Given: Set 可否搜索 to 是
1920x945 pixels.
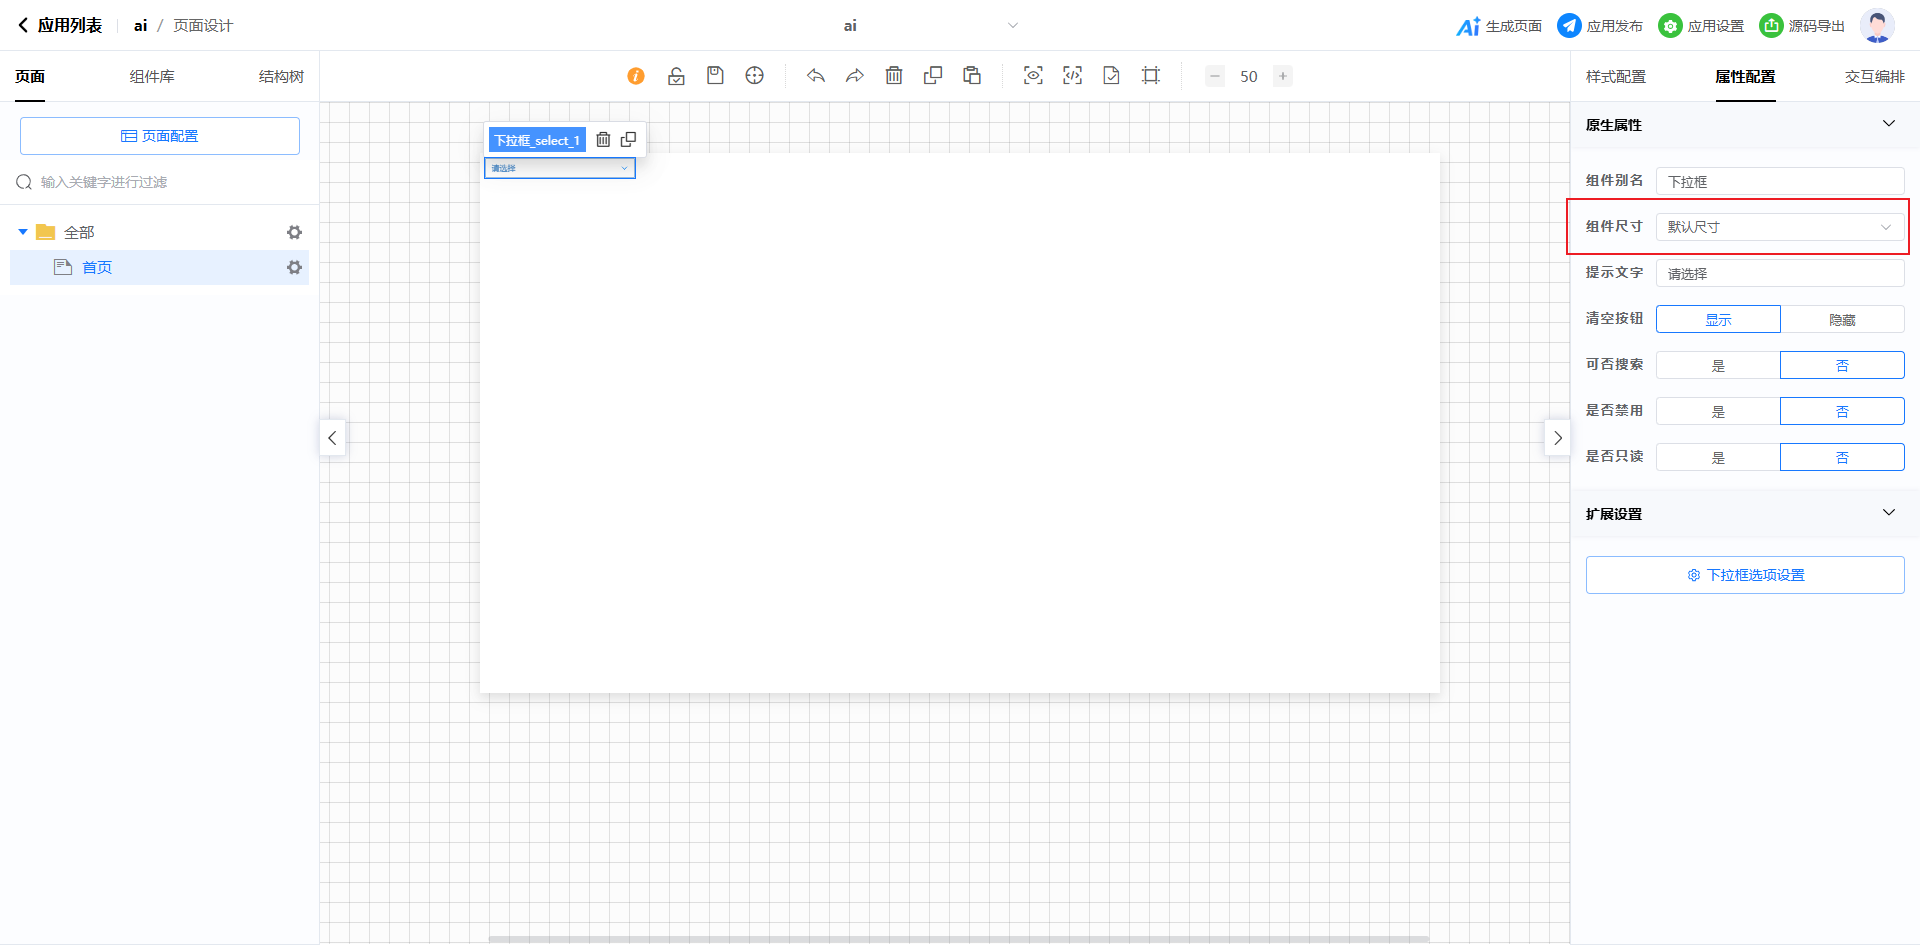Looking at the screenshot, I should point(1717,366).
